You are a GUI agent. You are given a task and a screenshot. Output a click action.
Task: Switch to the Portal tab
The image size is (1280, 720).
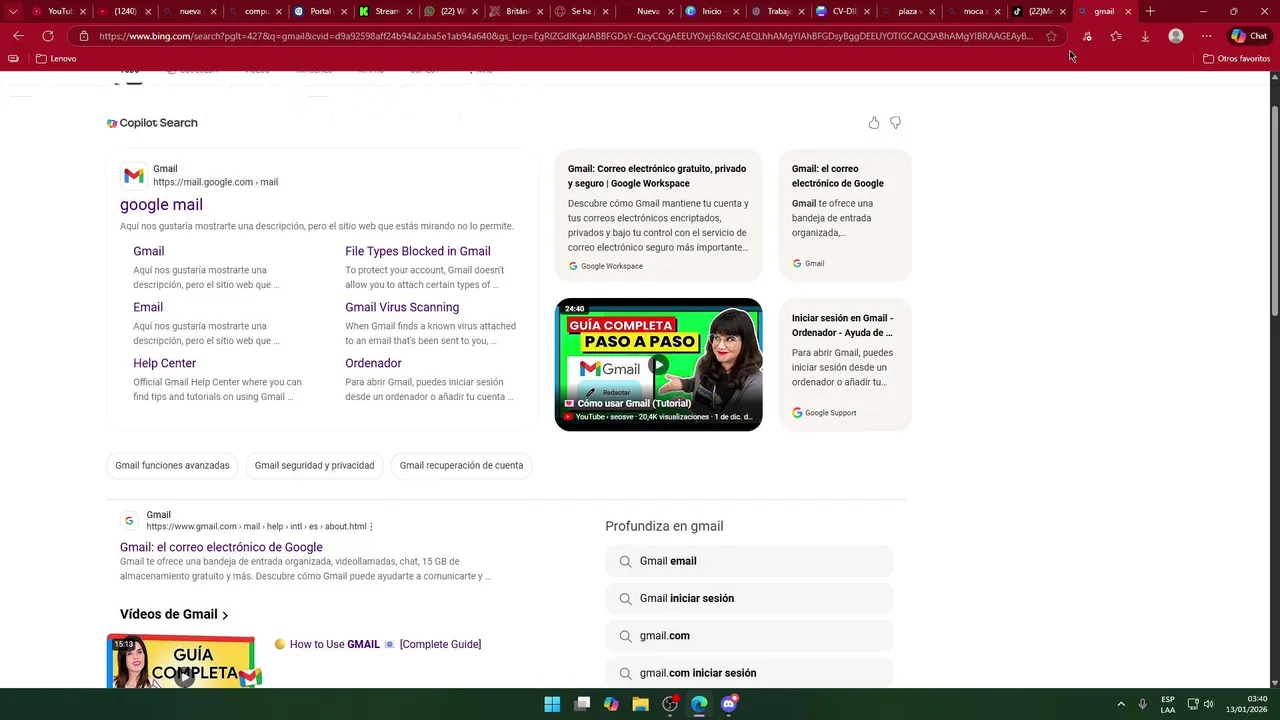pyautogui.click(x=320, y=11)
